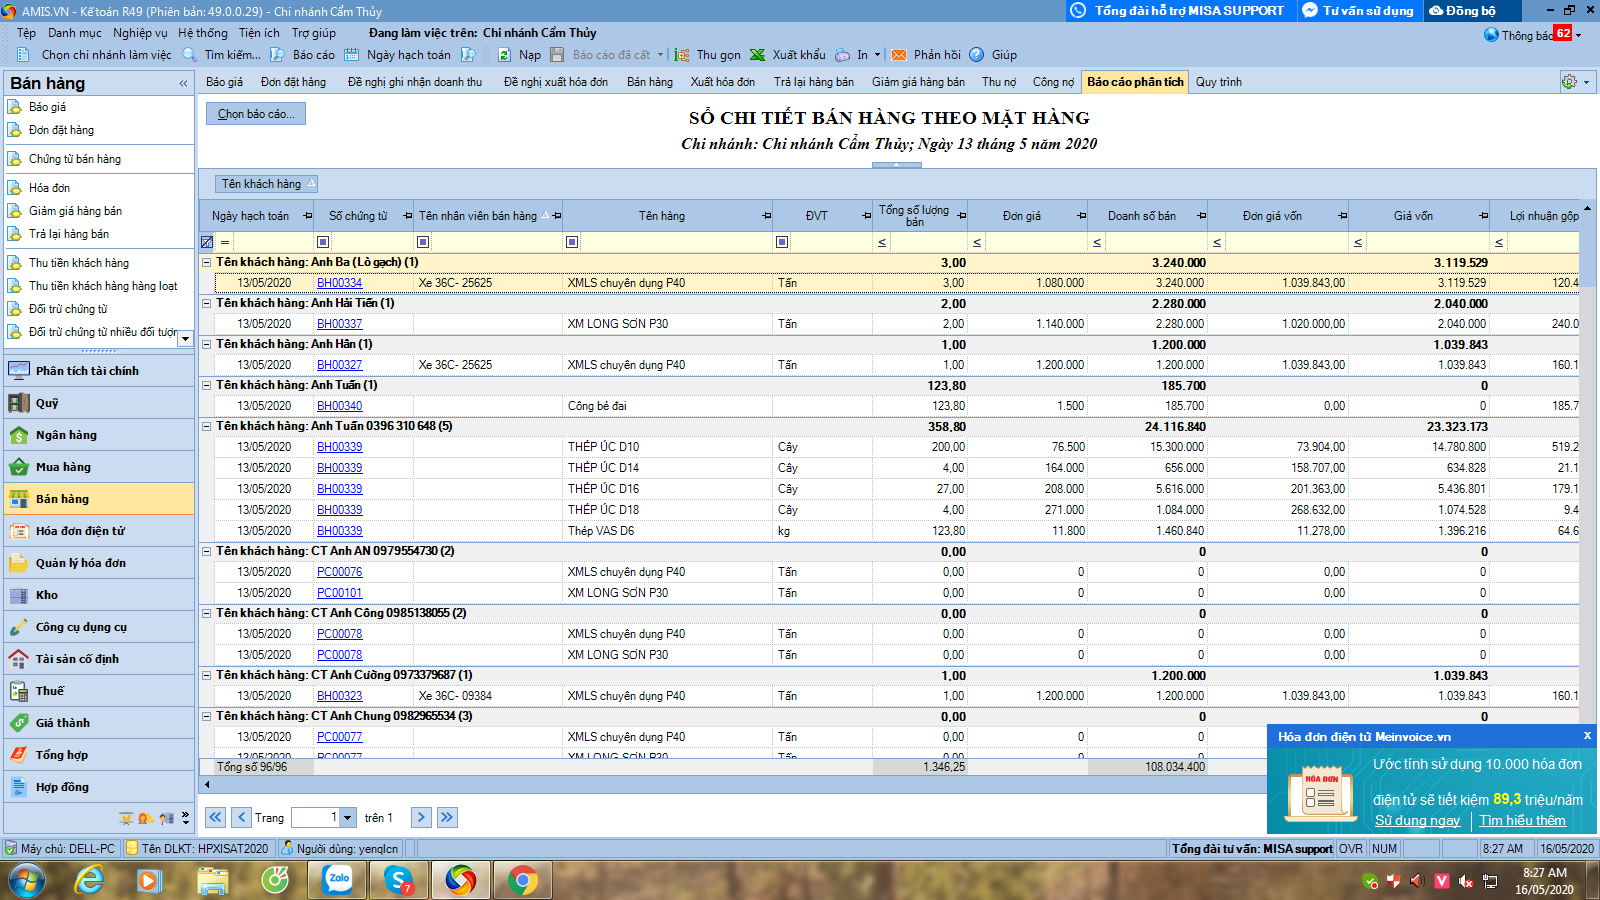
Task: Go to next page arrow
Action: pos(421,817)
